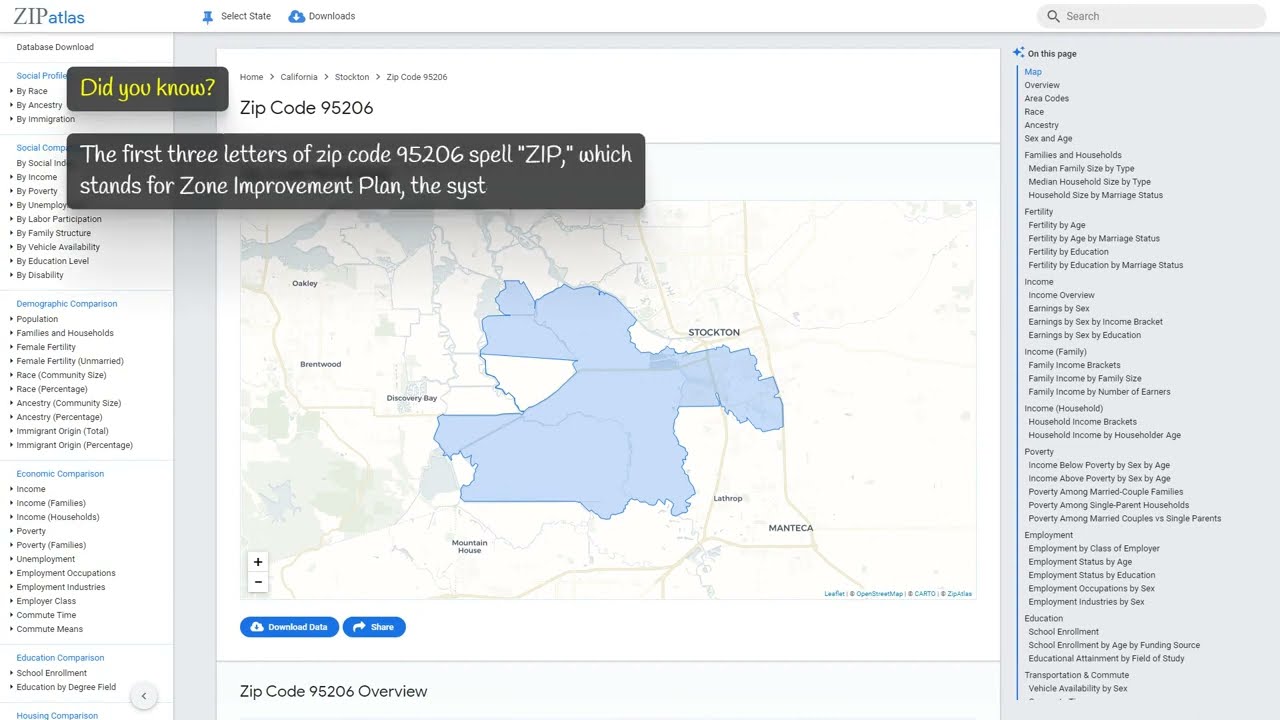Zoom in on the map
1280x720 pixels.
[258, 562]
